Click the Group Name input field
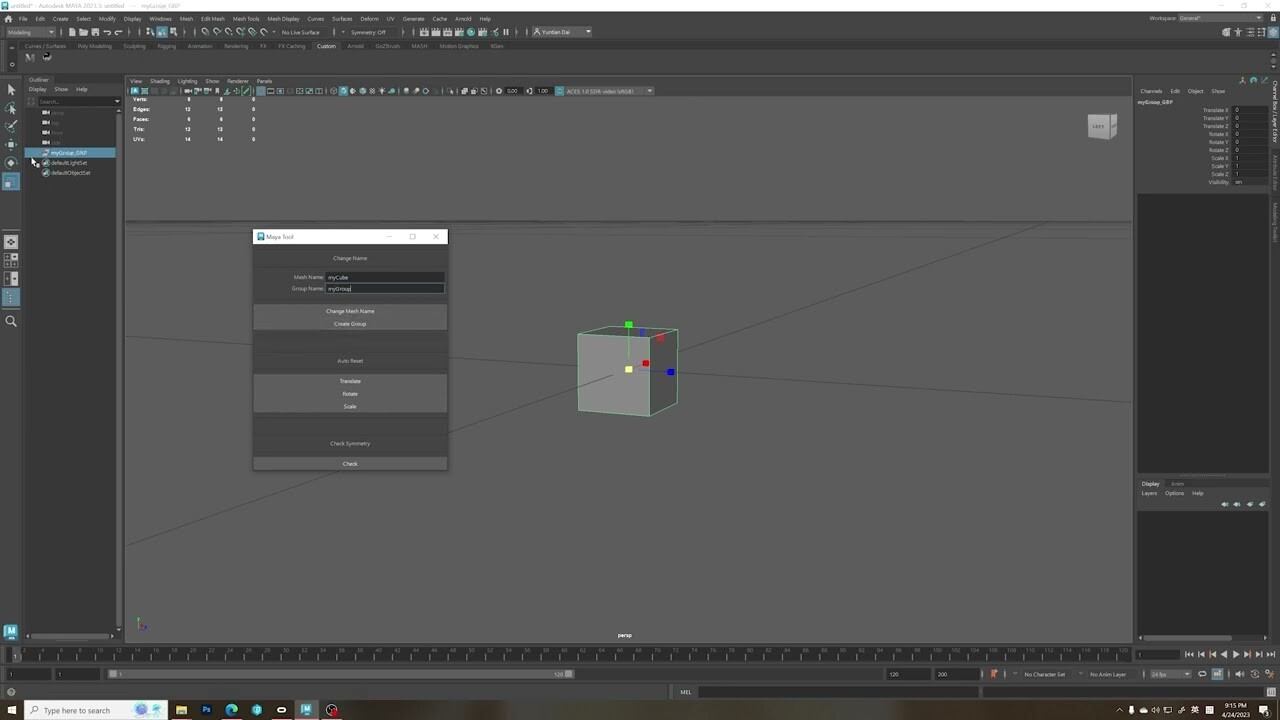Screen dimensions: 1280x720 385,288
